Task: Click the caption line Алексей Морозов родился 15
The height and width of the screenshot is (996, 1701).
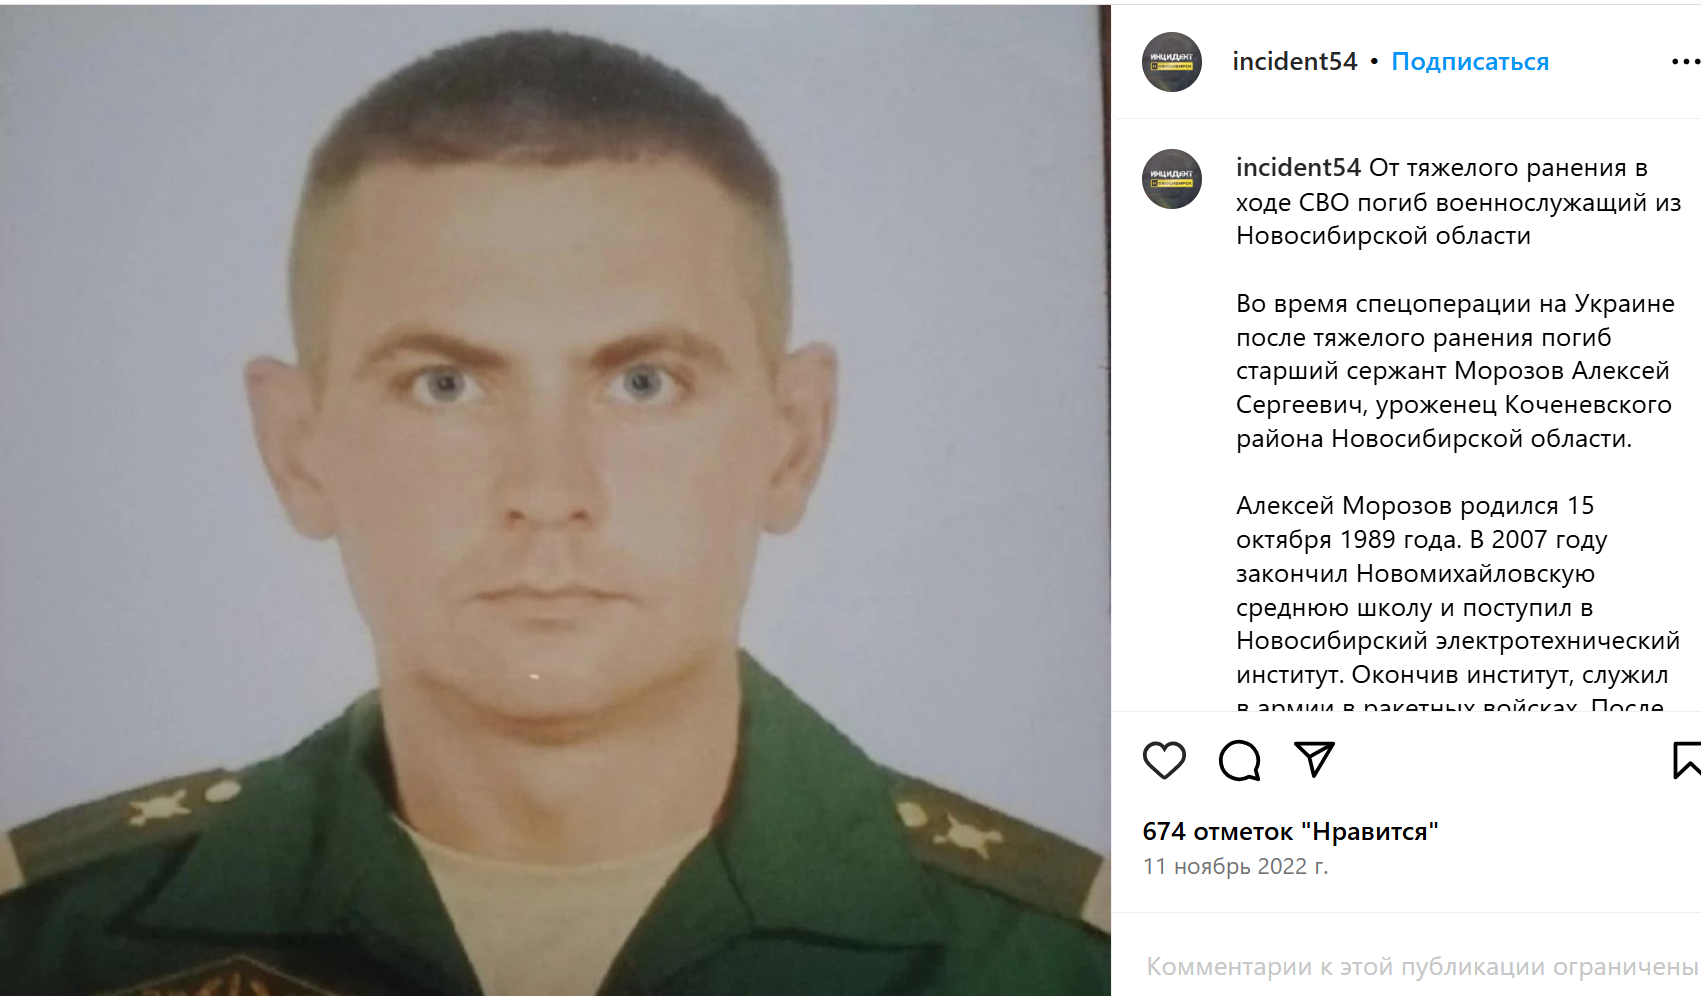Action: coord(1415,506)
